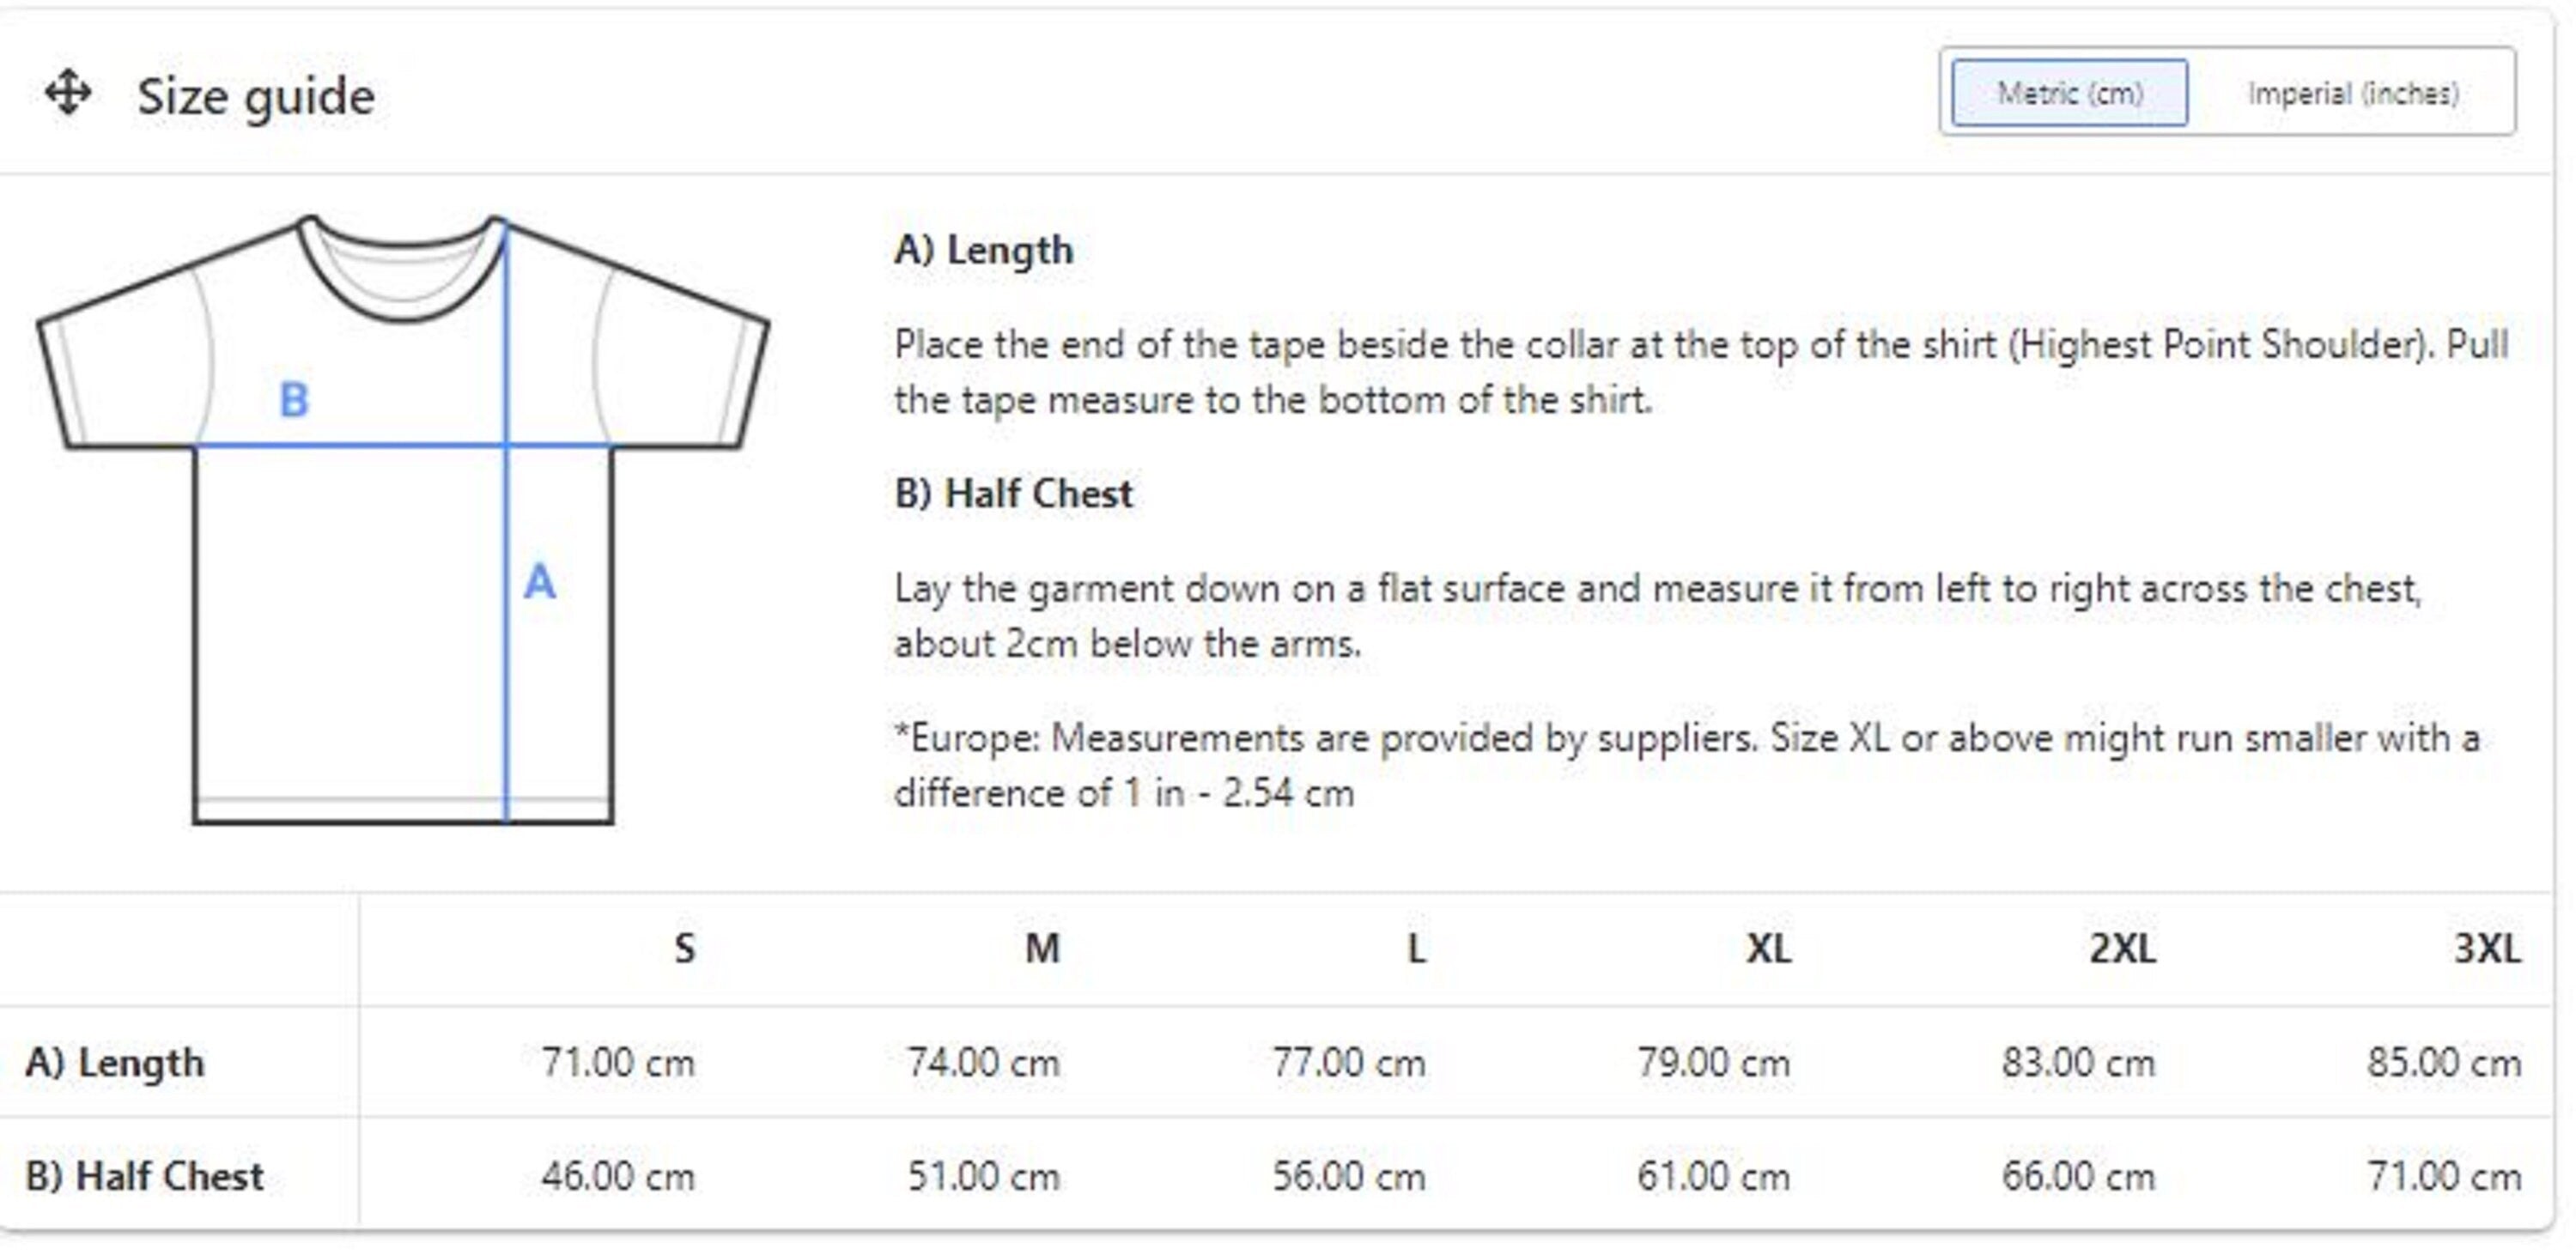Viewport: 2576px width, 1255px height.
Task: Select the 3XL size column header
Action: tap(2487, 948)
